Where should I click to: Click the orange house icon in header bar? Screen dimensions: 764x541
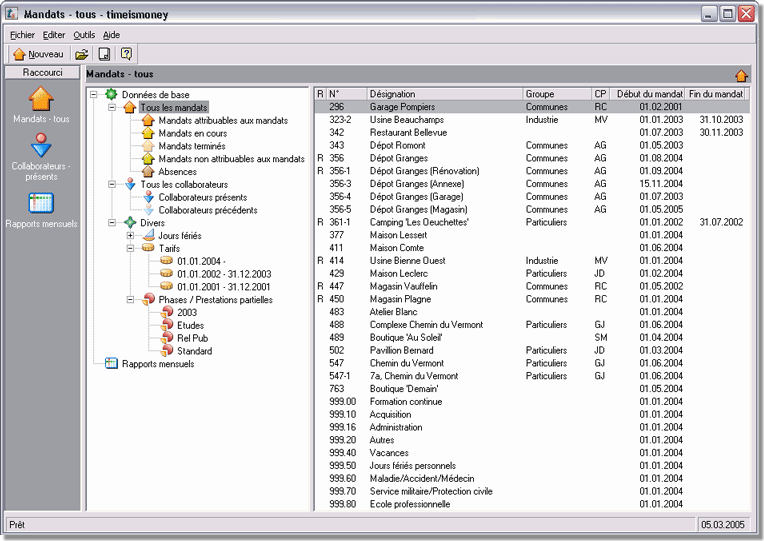click(x=741, y=75)
